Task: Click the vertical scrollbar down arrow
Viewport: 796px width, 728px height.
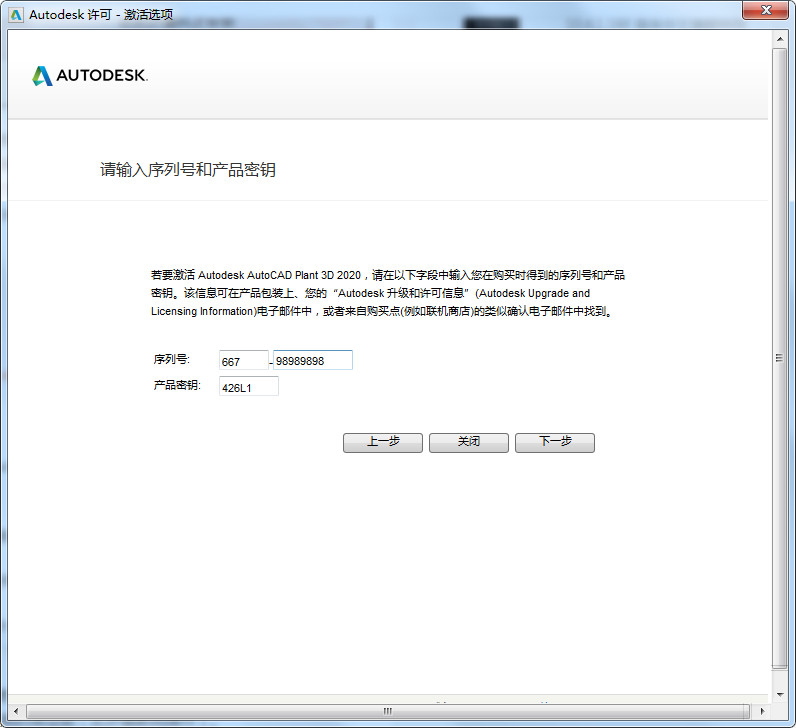Action: click(780, 694)
